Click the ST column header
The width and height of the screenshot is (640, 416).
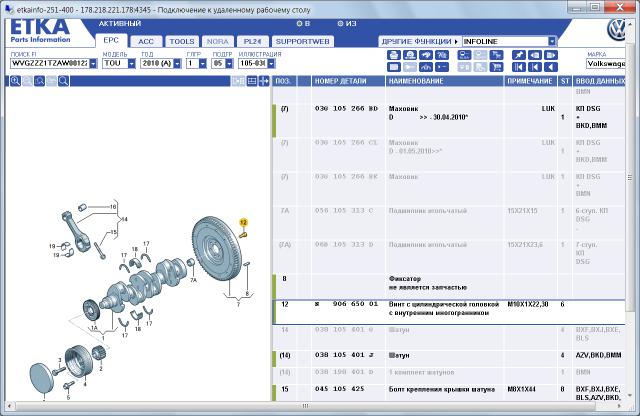click(x=565, y=81)
